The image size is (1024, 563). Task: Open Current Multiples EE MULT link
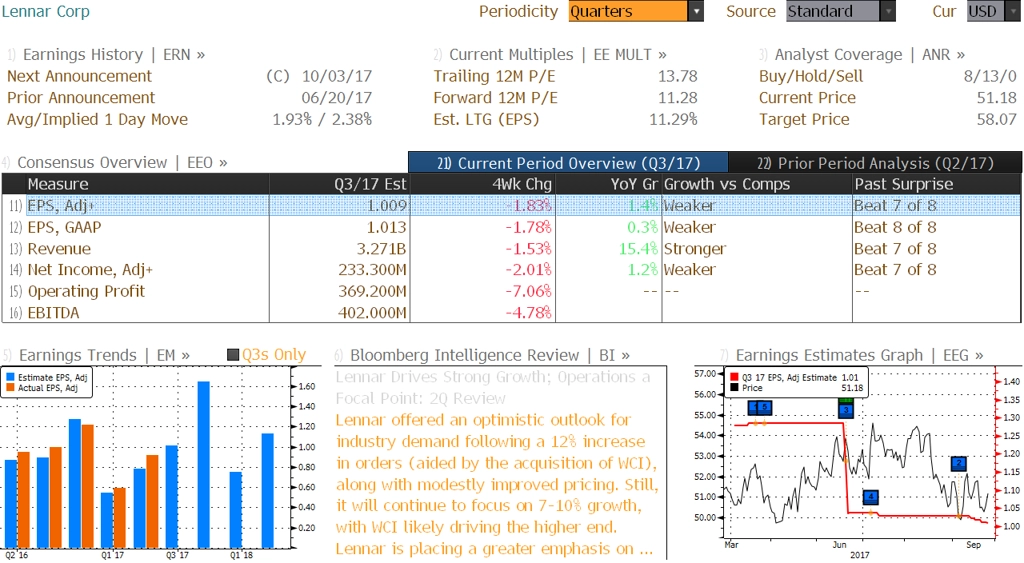tap(558, 55)
